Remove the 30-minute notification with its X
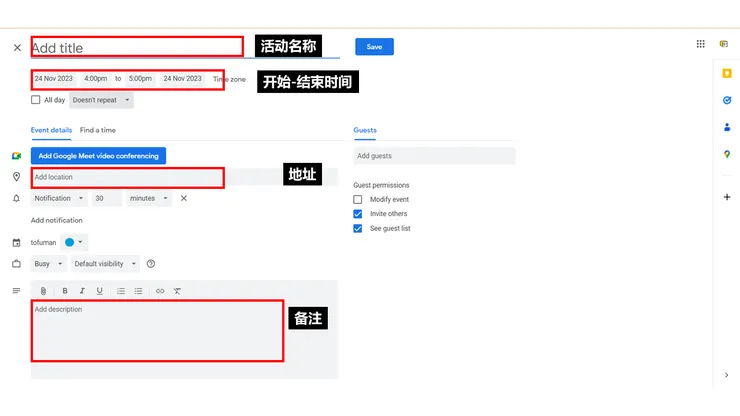The height and width of the screenshot is (416, 740). pos(184,198)
